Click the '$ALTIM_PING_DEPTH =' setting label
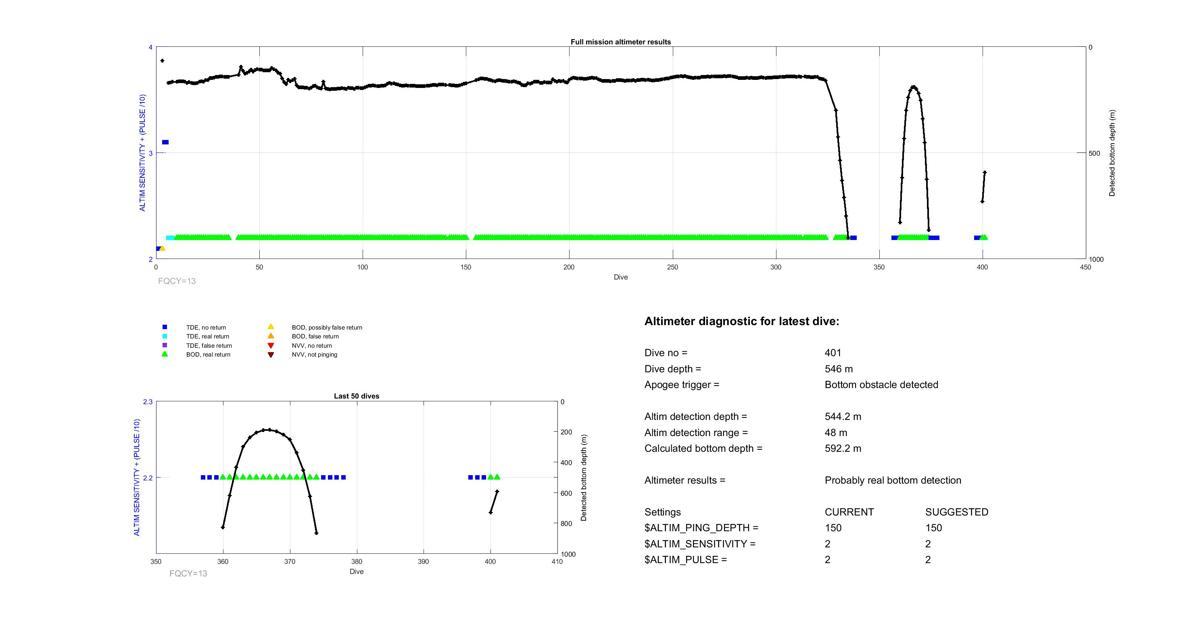 pos(701,528)
